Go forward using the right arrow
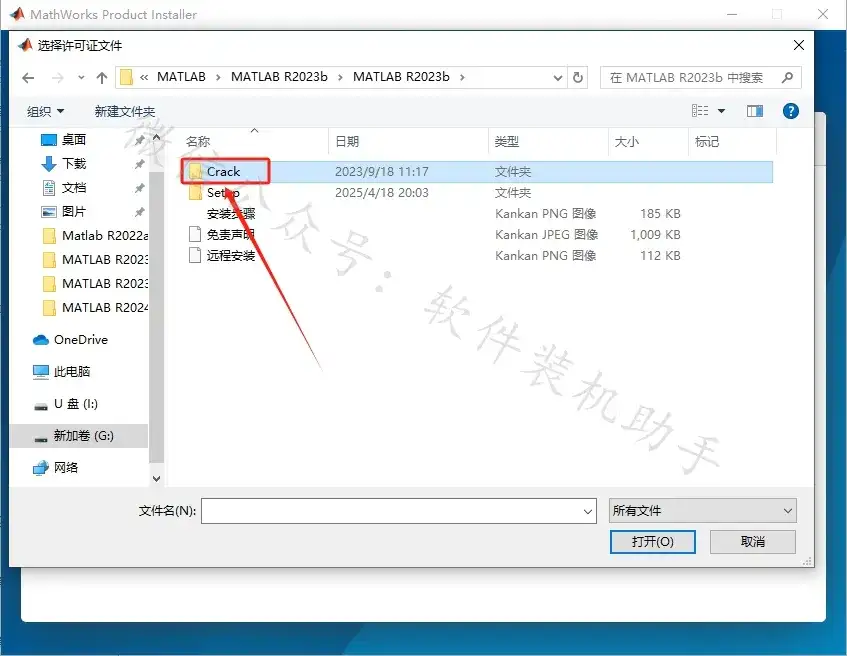The width and height of the screenshot is (847, 656). point(57,78)
